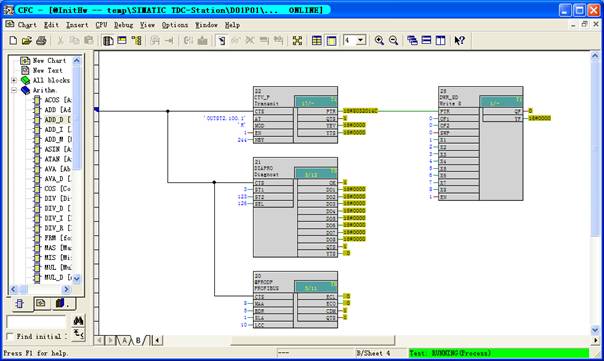Toggle the Find initial checkbox

point(10,337)
